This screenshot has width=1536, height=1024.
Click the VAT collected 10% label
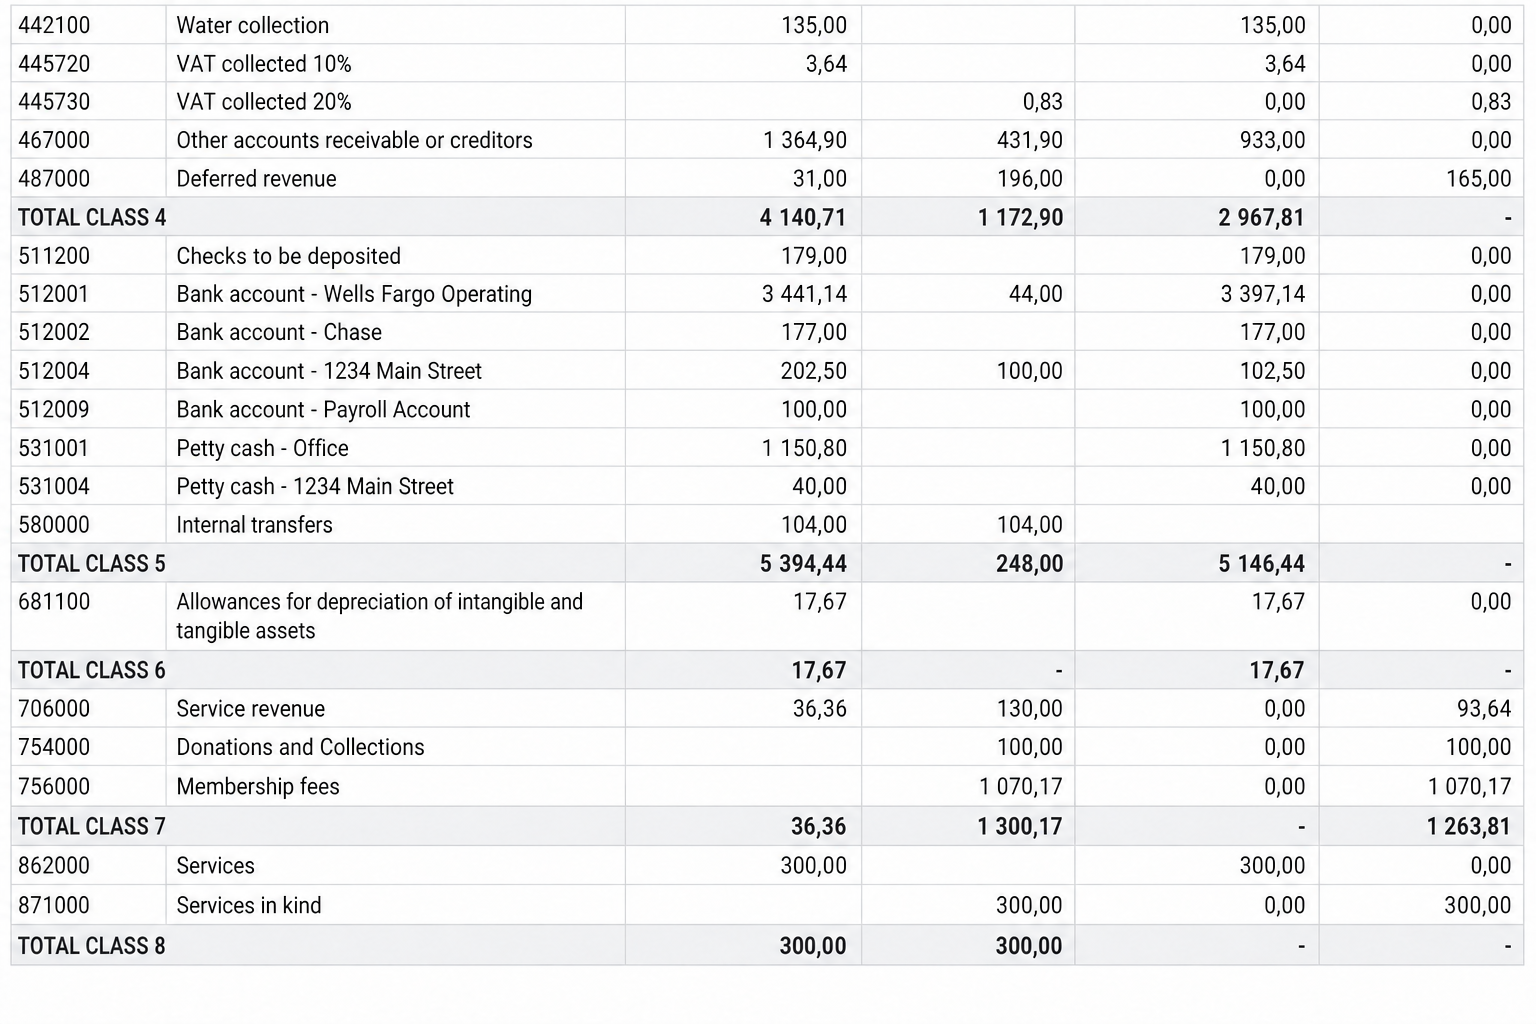click(x=264, y=64)
